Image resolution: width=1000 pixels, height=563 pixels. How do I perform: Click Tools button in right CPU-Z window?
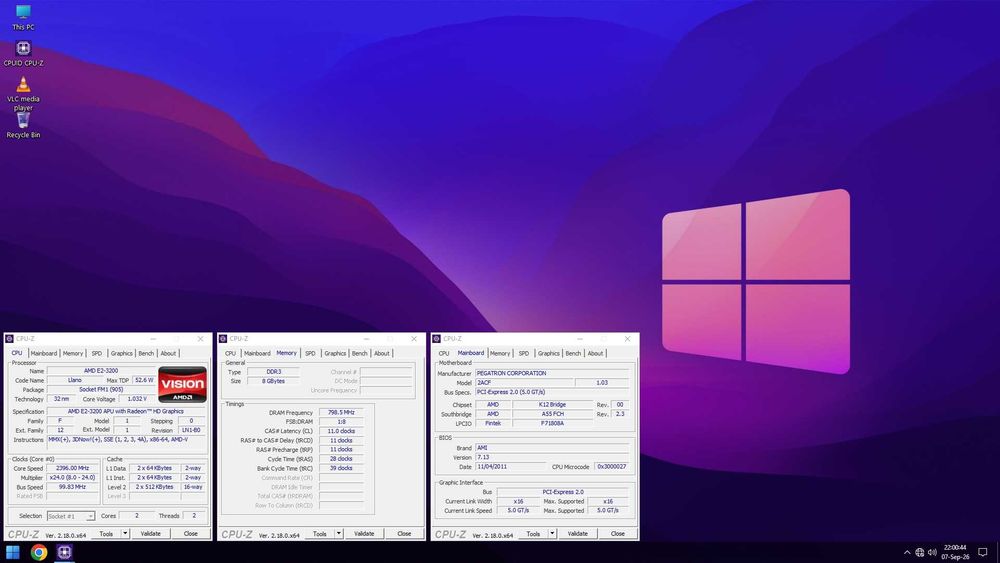tap(534, 534)
